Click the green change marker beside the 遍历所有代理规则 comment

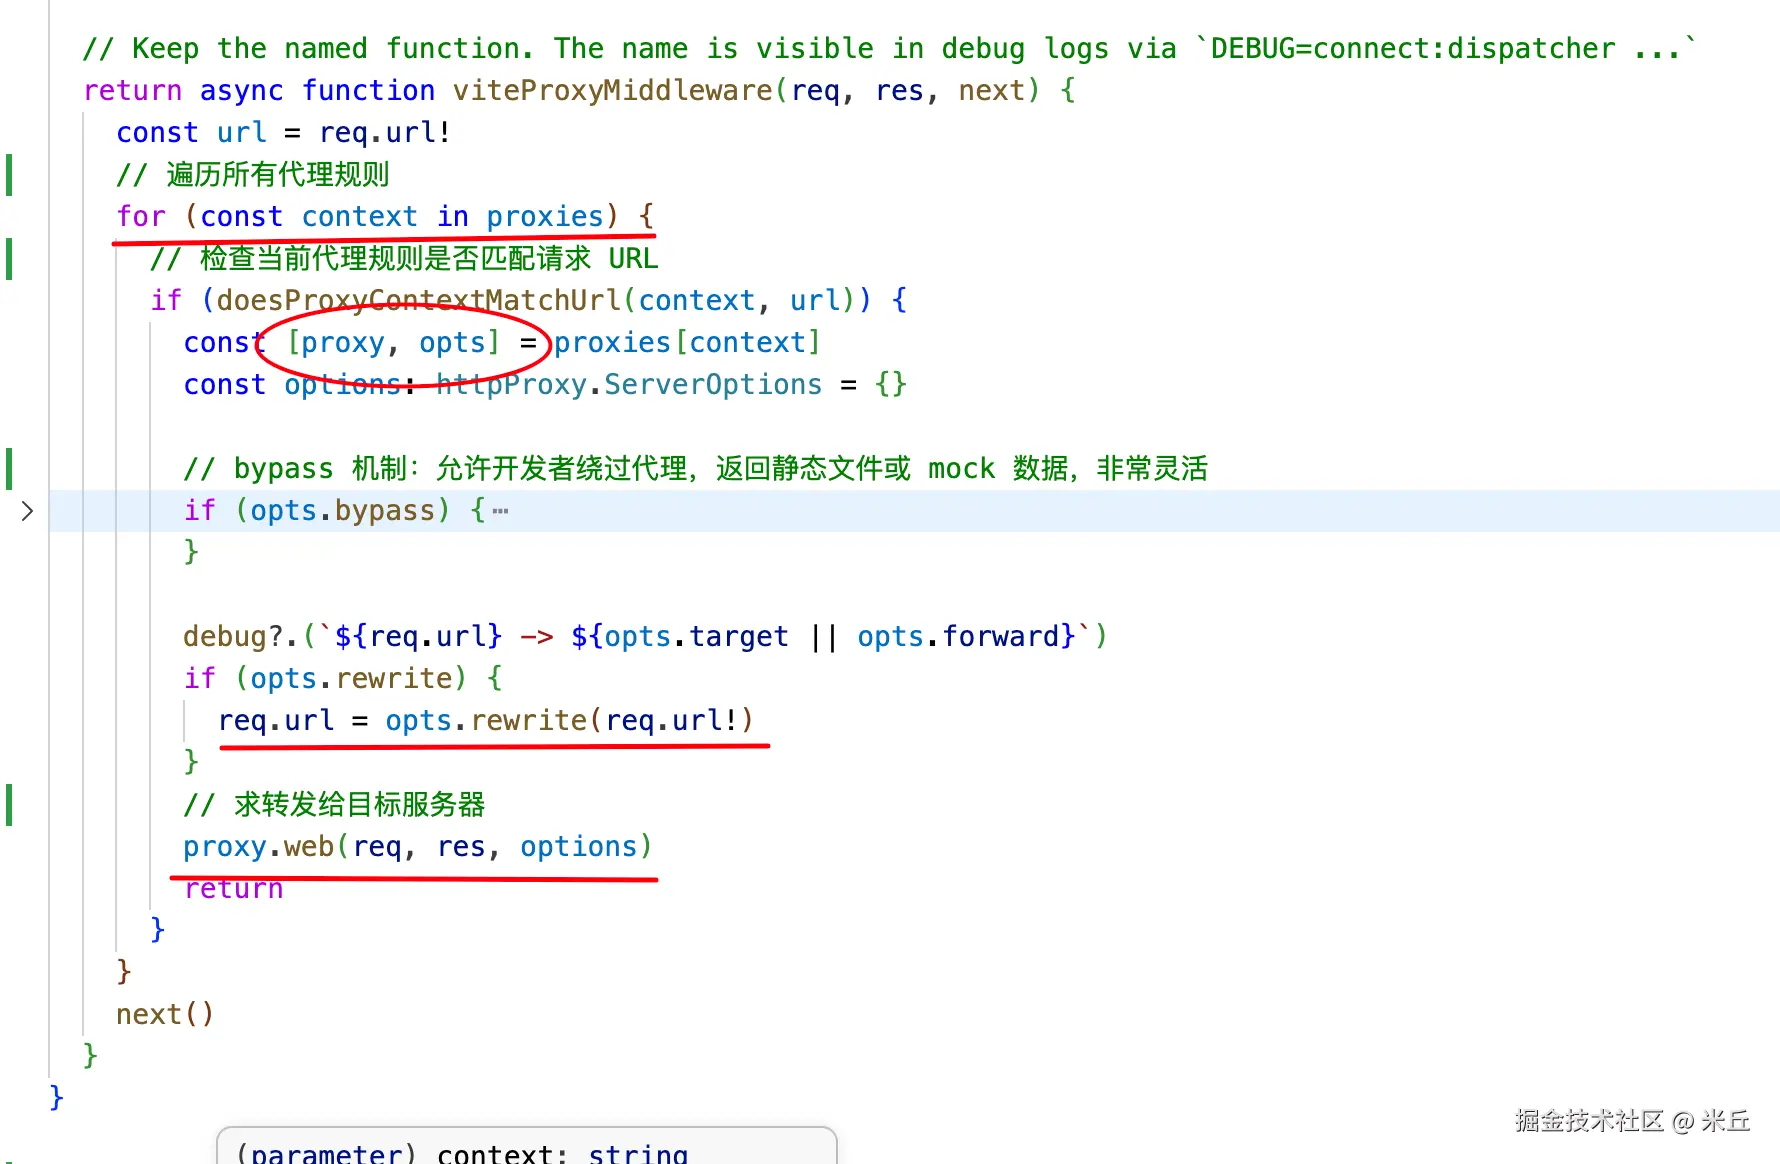click(x=9, y=175)
